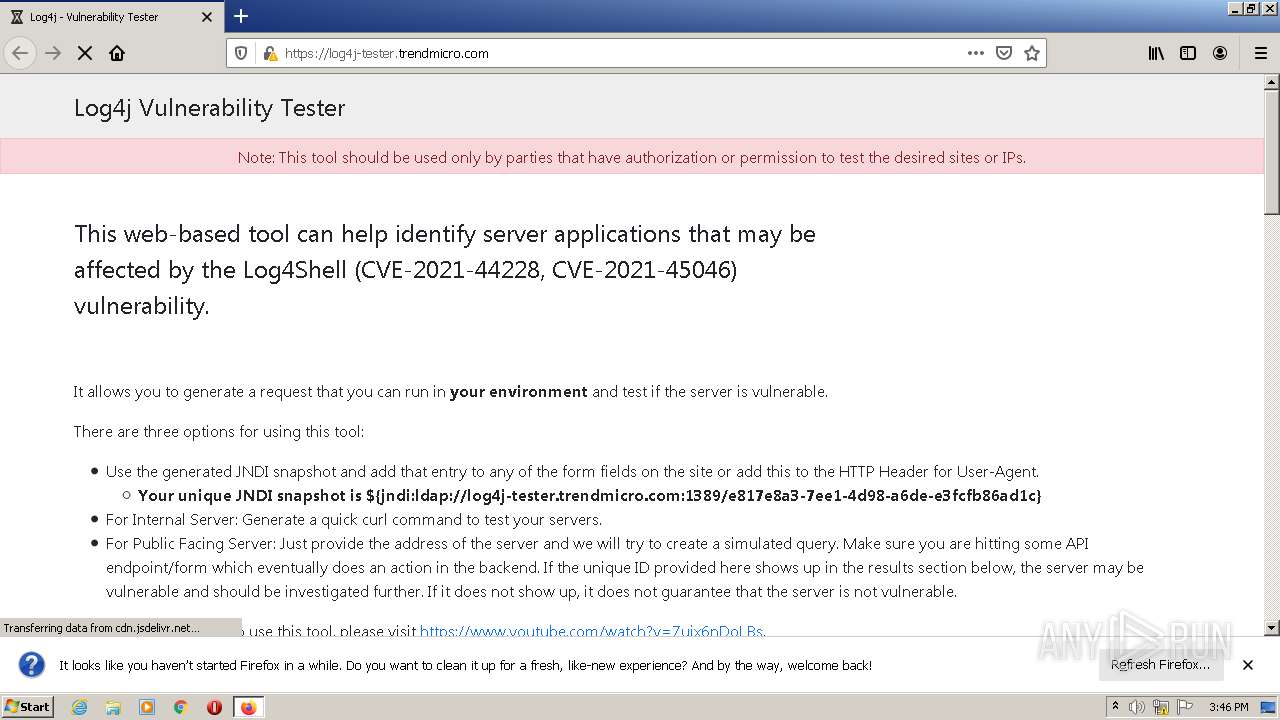Click the page vertical scrollbar thumb
Screen dimensions: 1280x720
(x=1272, y=152)
